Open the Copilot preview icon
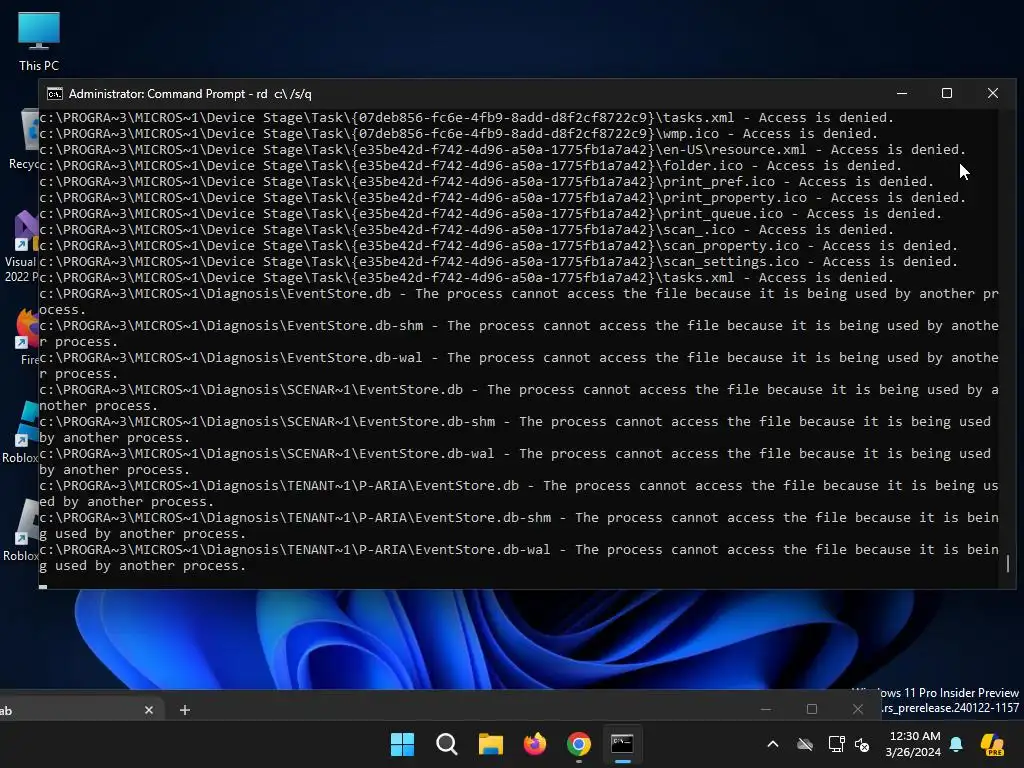This screenshot has height=768, width=1024. click(993, 744)
